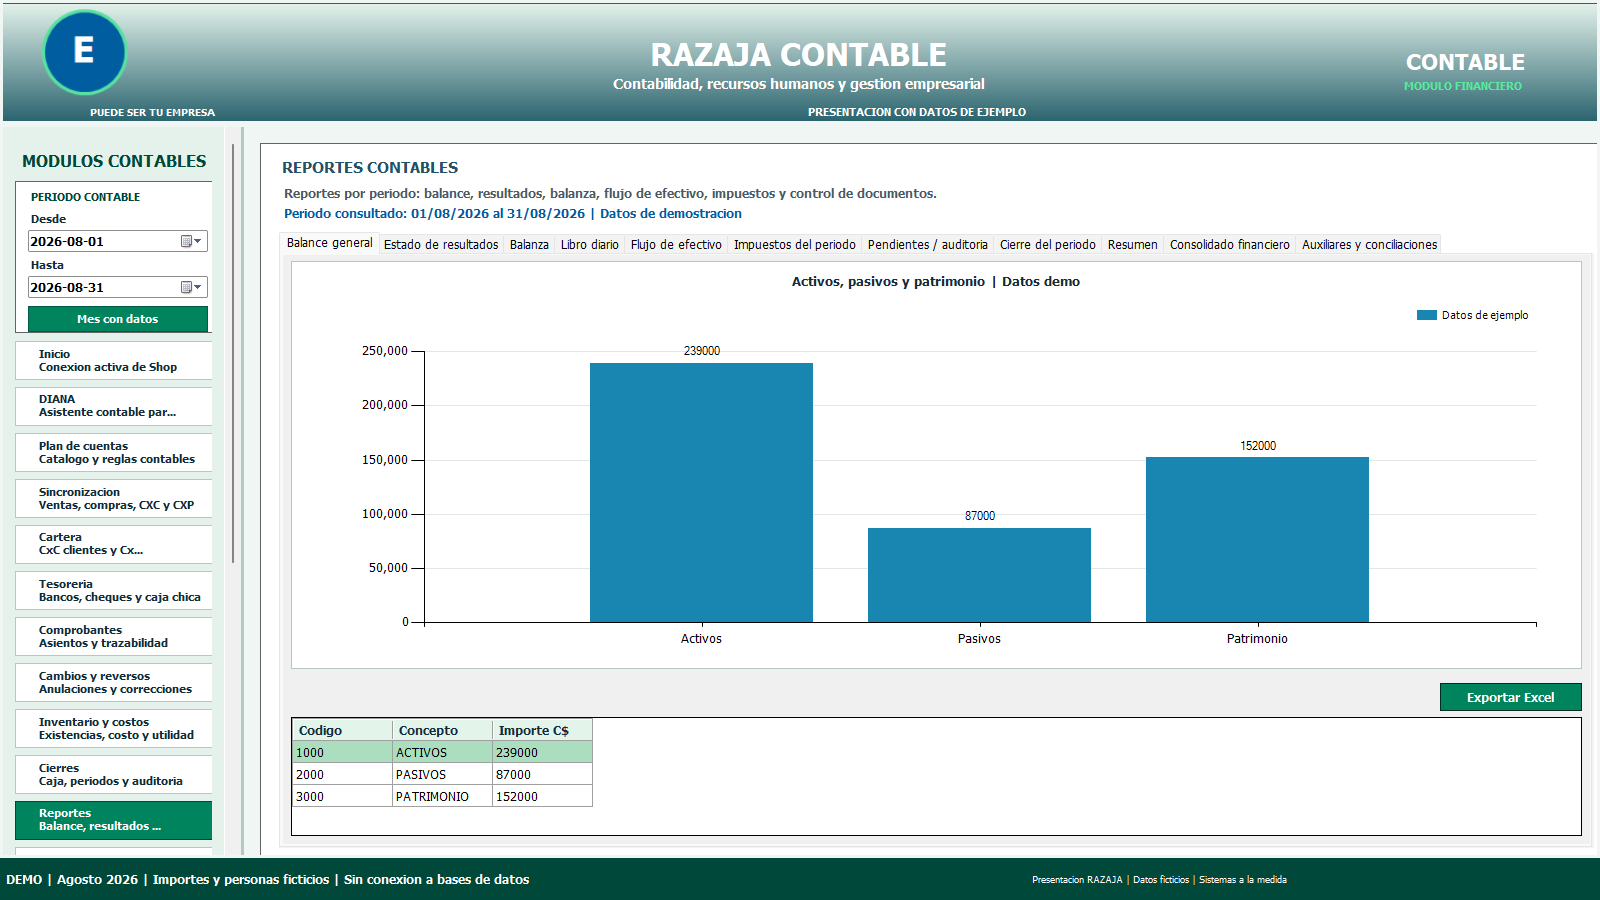Open Tesoreria bancos y cheques module
This screenshot has height=900, width=1600.
tap(114, 590)
